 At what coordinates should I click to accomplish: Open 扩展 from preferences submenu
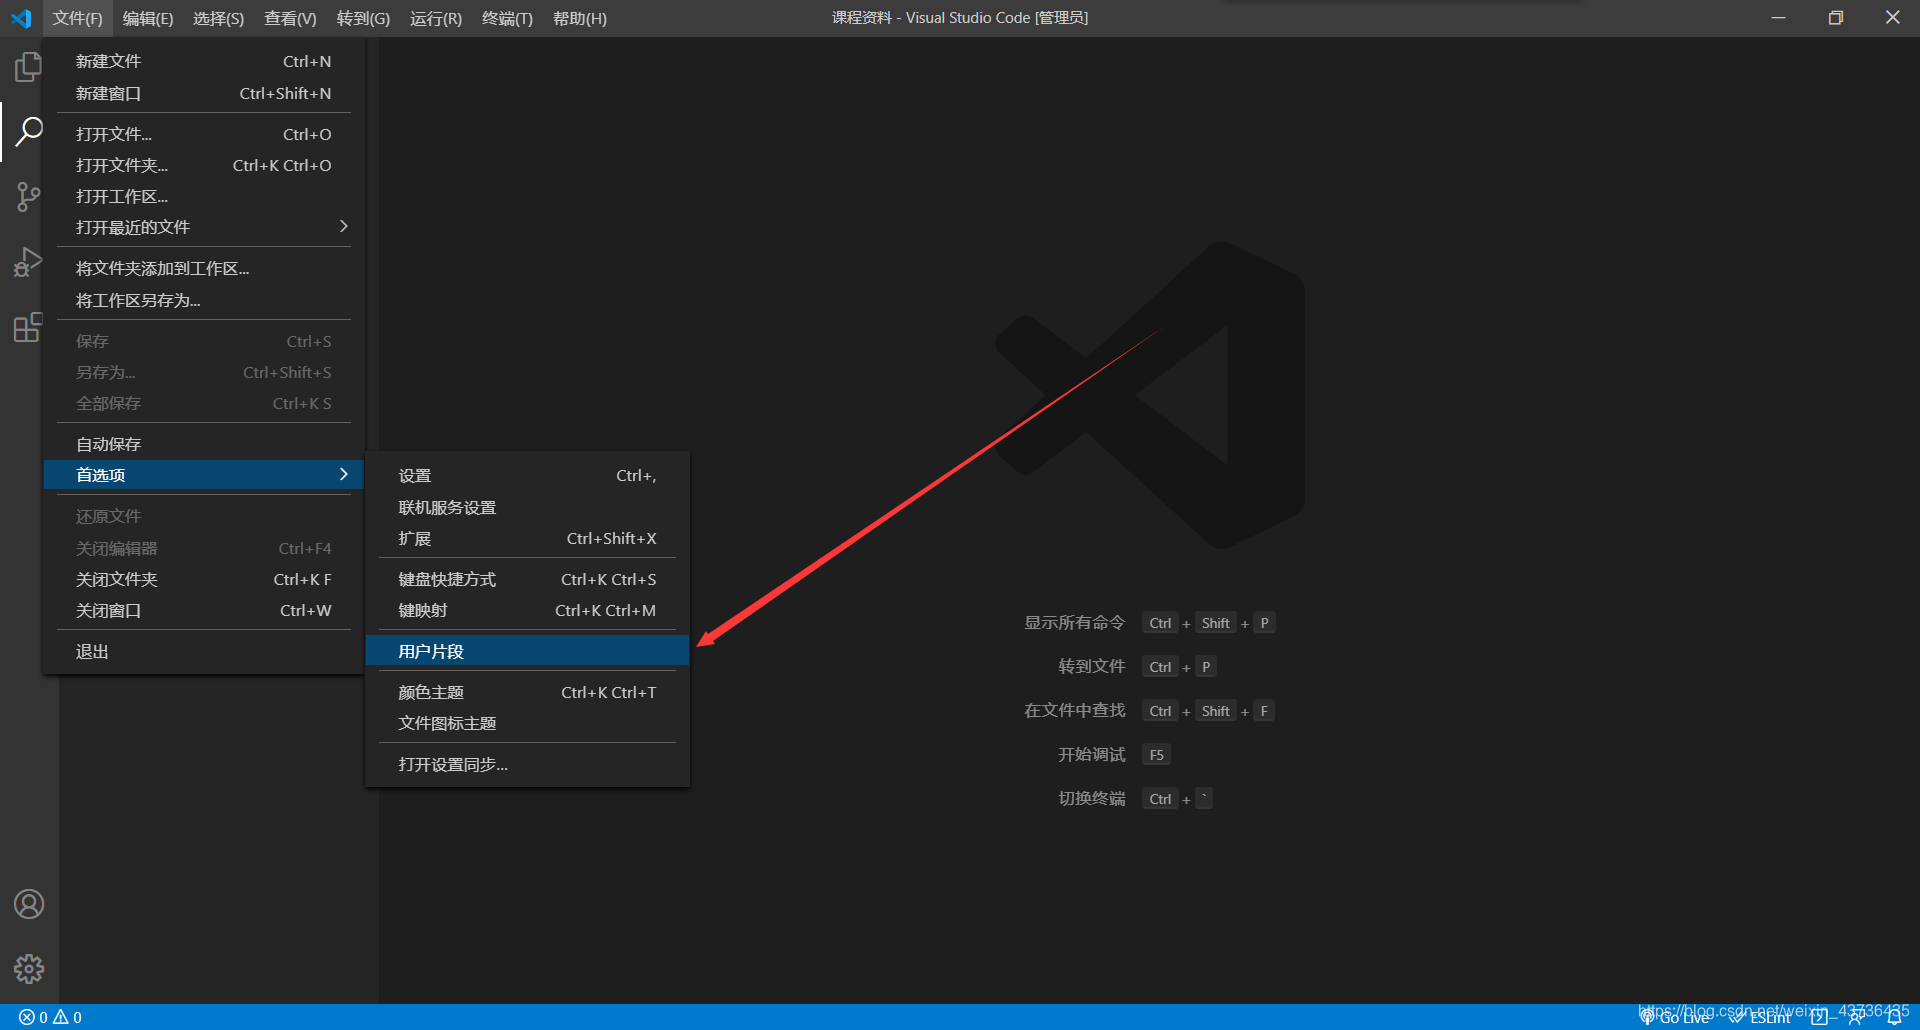coord(527,538)
